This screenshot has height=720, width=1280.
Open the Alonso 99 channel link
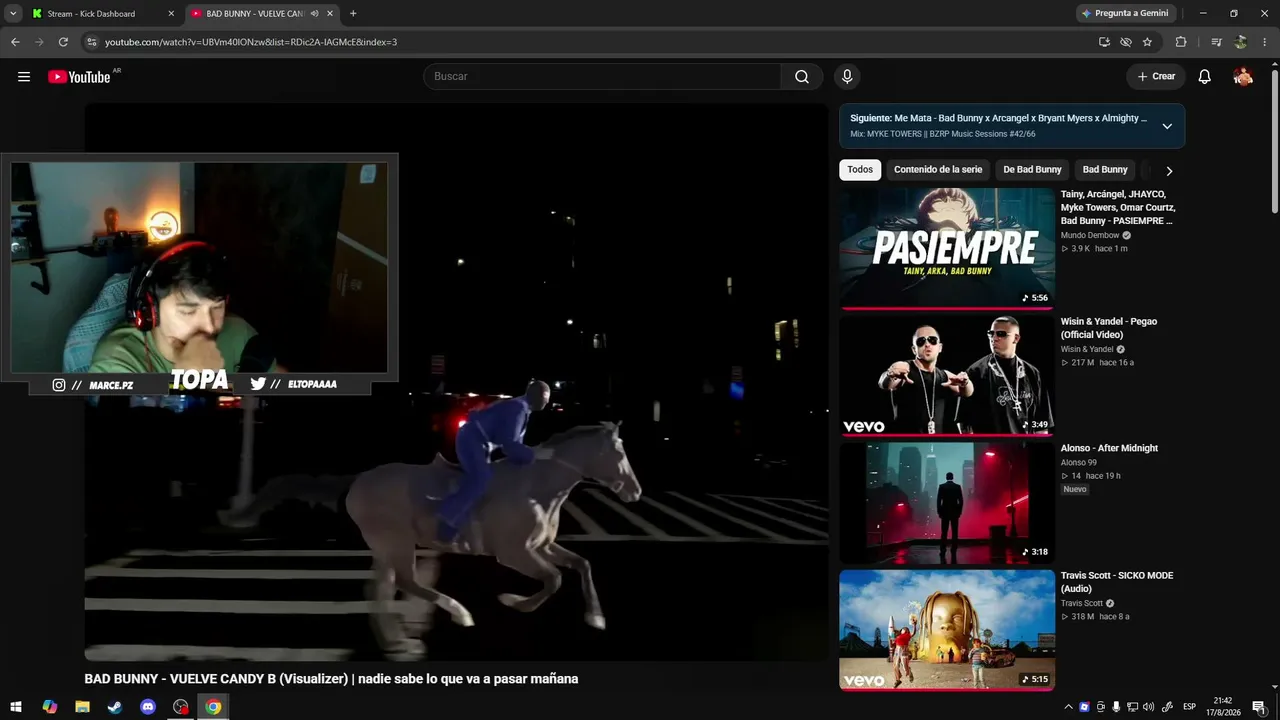1079,462
